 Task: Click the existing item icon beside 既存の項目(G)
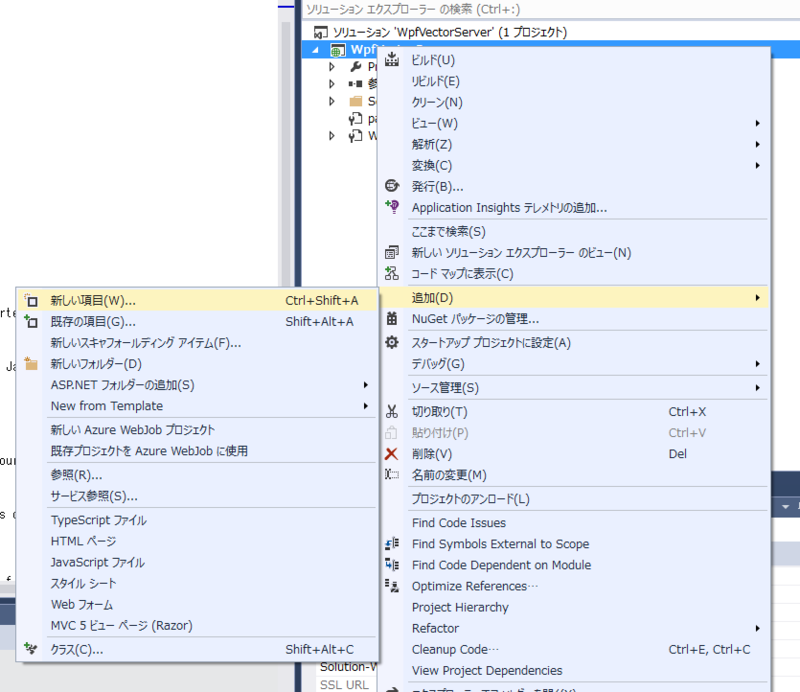click(x=31, y=322)
